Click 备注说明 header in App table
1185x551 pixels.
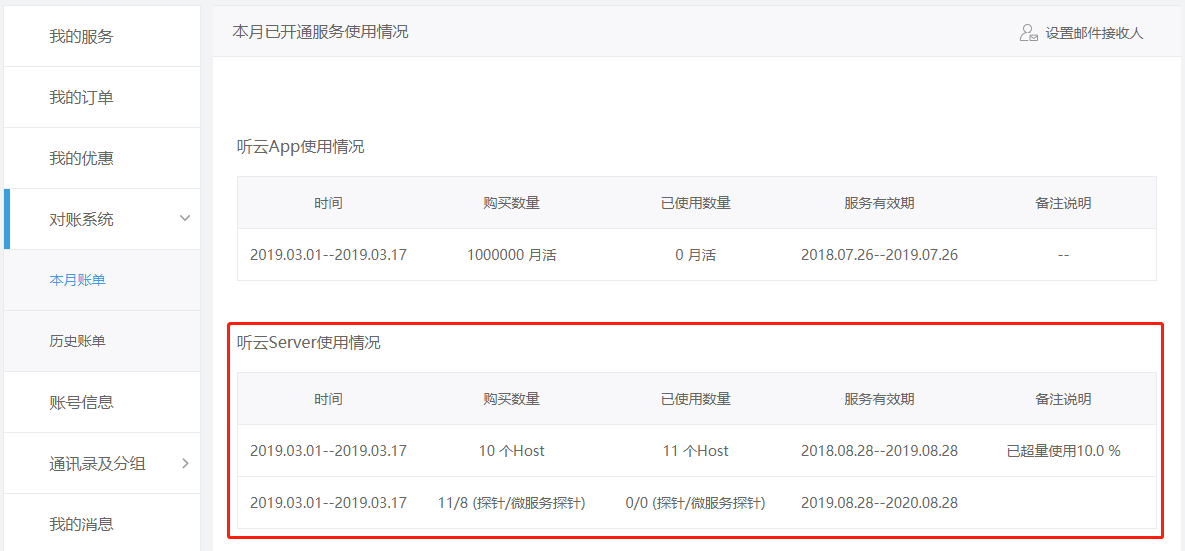tap(1063, 203)
